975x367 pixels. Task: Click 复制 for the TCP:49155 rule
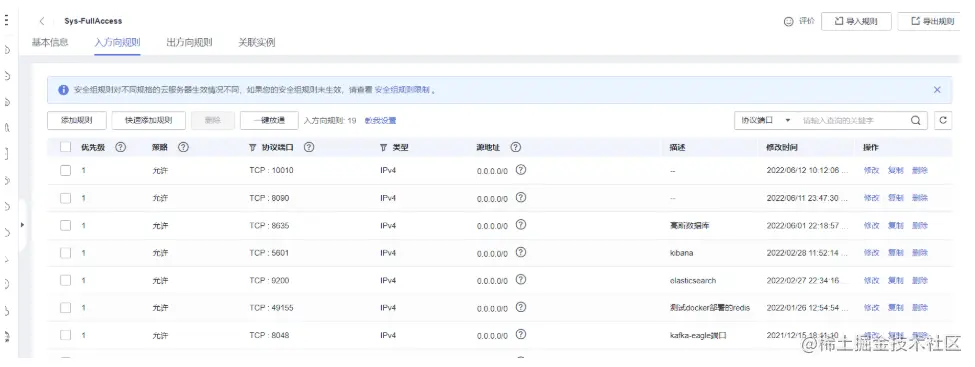click(895, 307)
